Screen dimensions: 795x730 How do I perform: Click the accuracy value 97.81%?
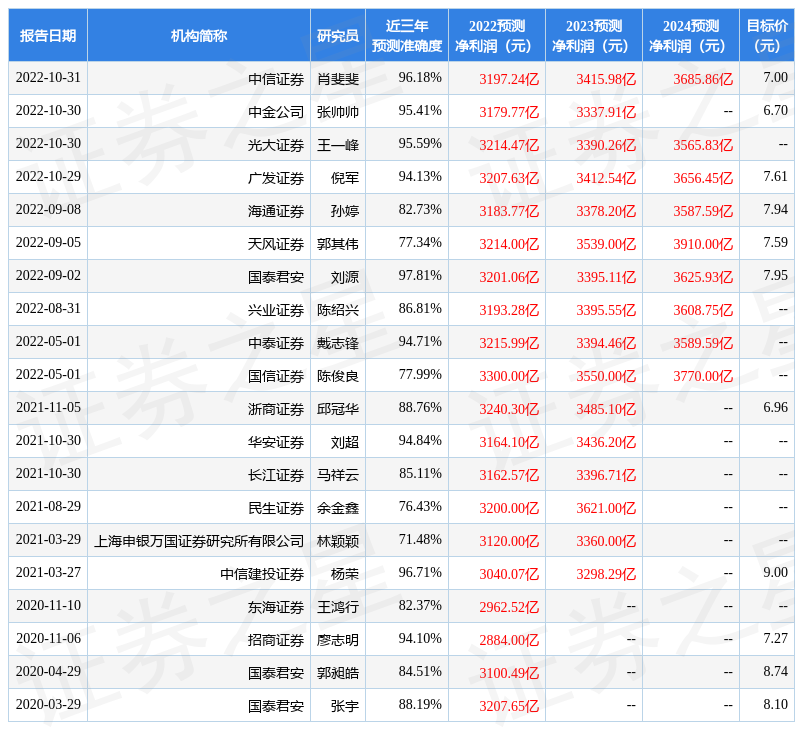click(x=420, y=275)
